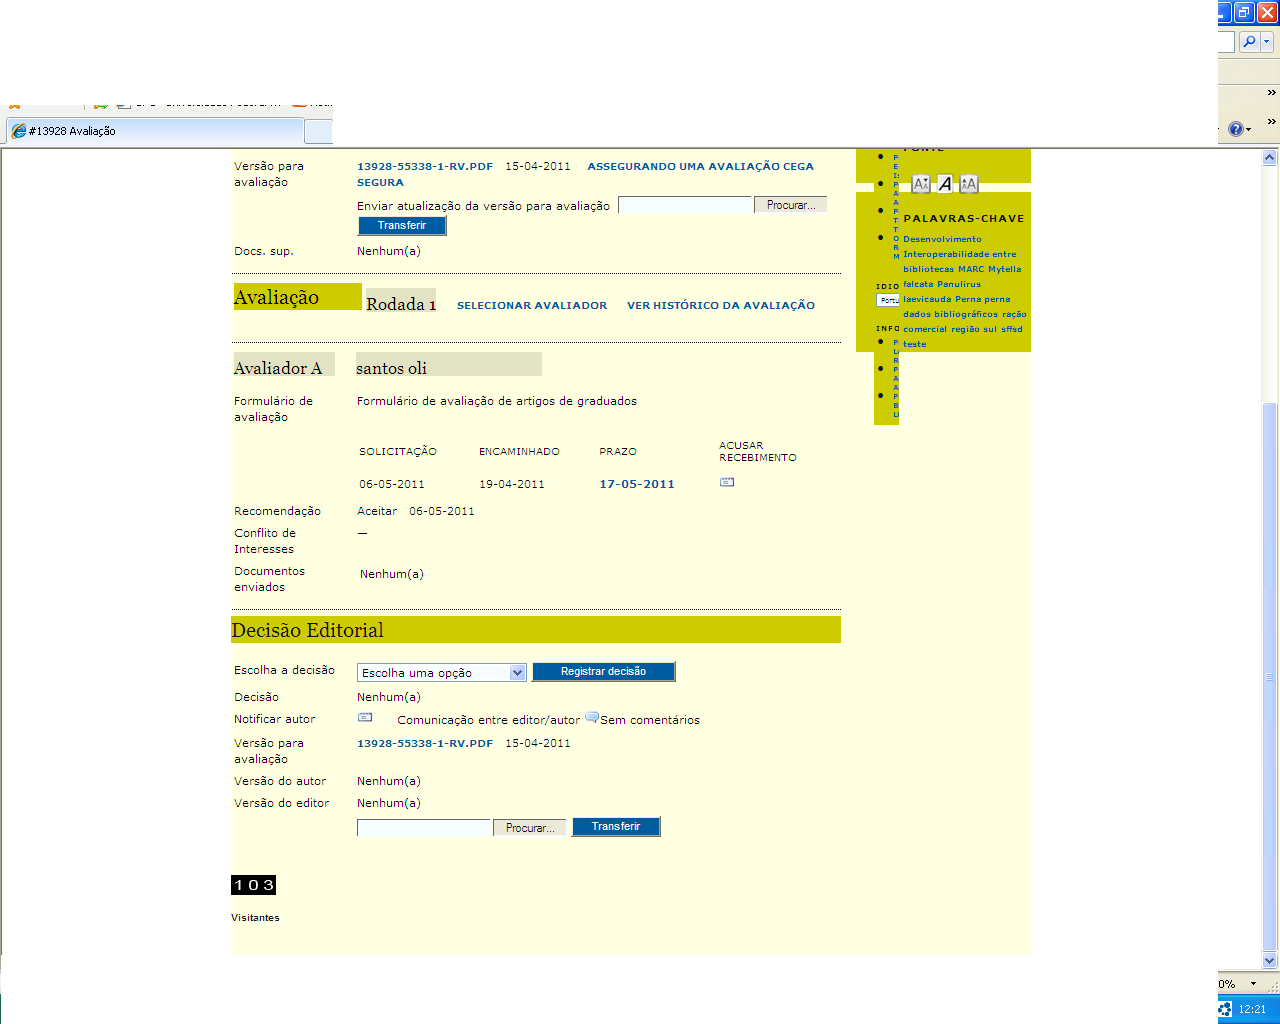The height and width of the screenshot is (1024, 1280).
Task: Click the blue Help question mark icon
Action: pos(1236,129)
